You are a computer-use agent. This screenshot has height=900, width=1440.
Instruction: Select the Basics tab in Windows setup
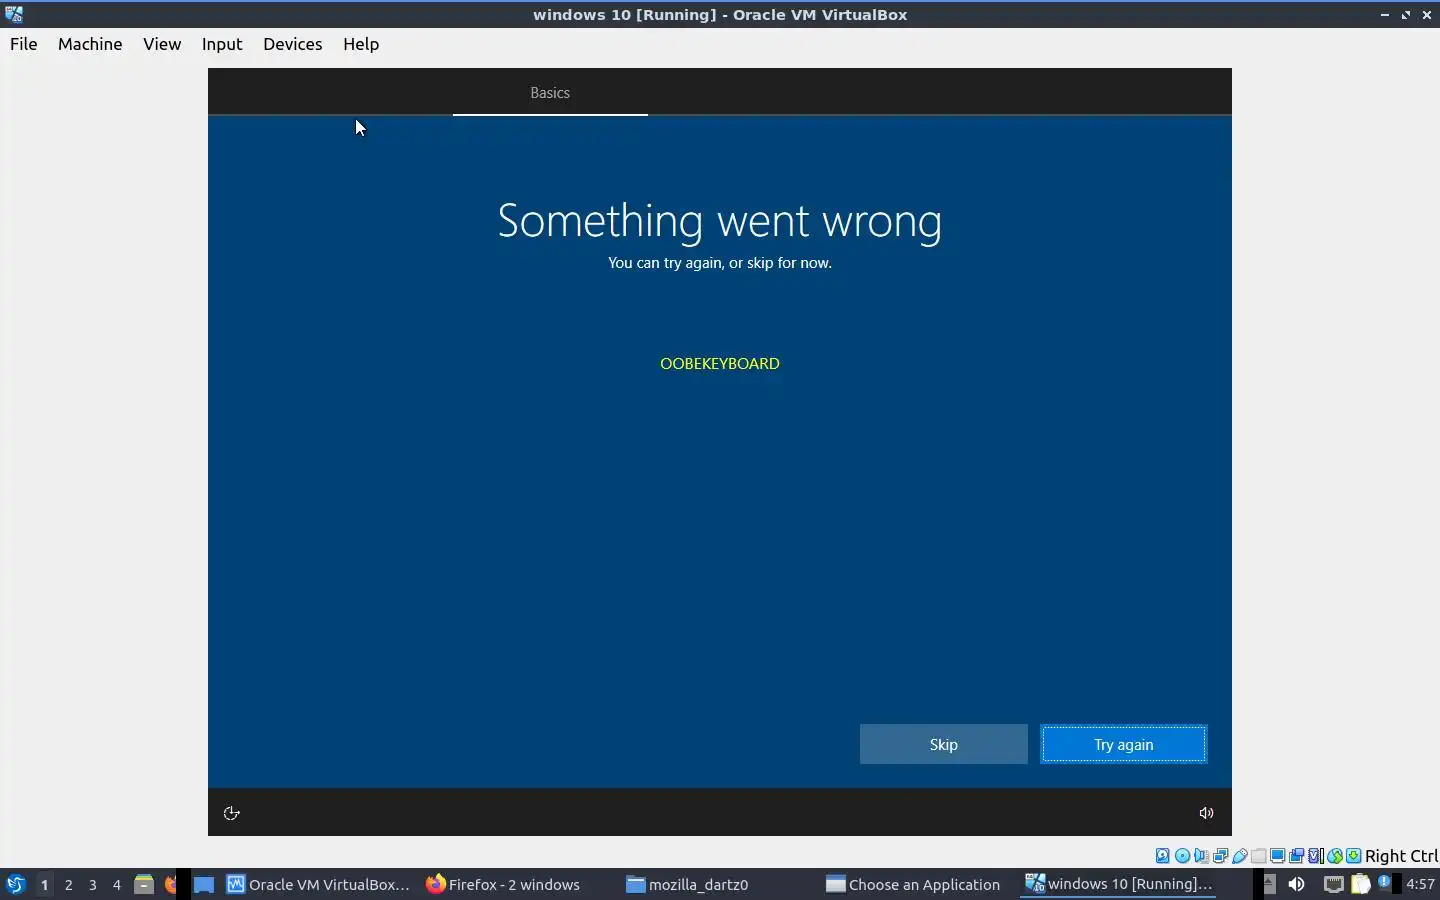tap(550, 92)
